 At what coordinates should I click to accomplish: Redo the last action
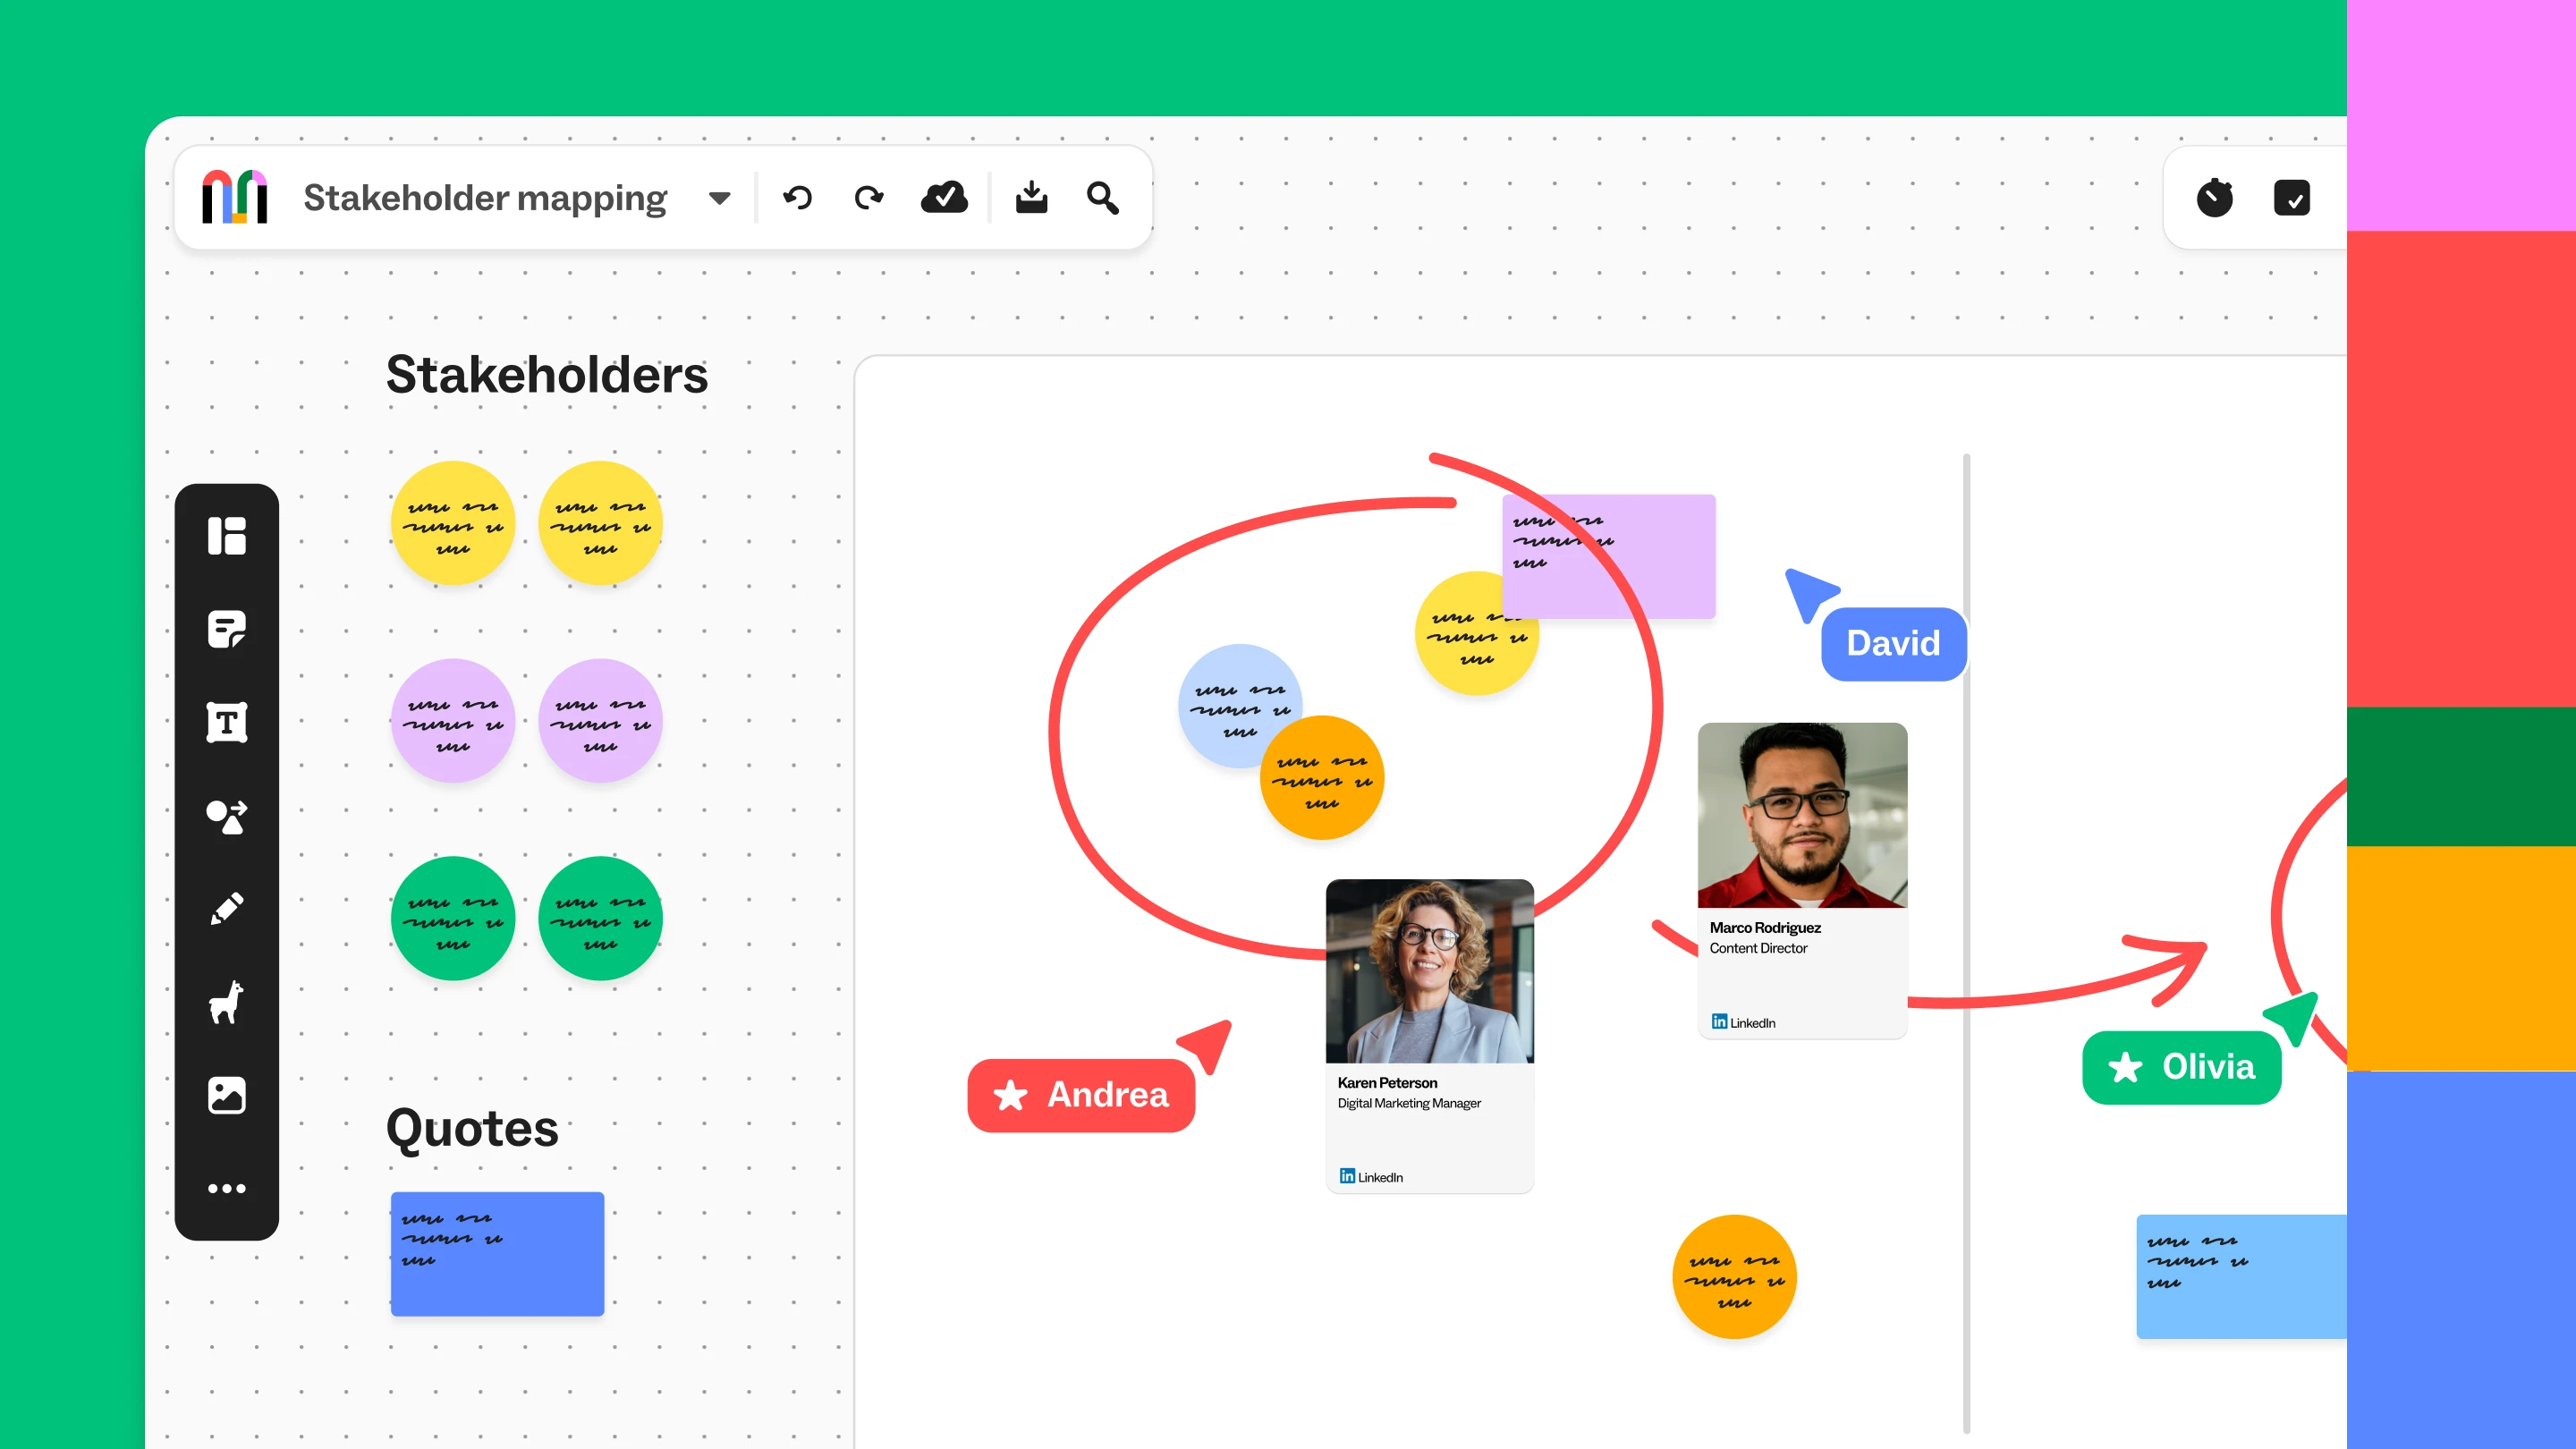tap(869, 198)
